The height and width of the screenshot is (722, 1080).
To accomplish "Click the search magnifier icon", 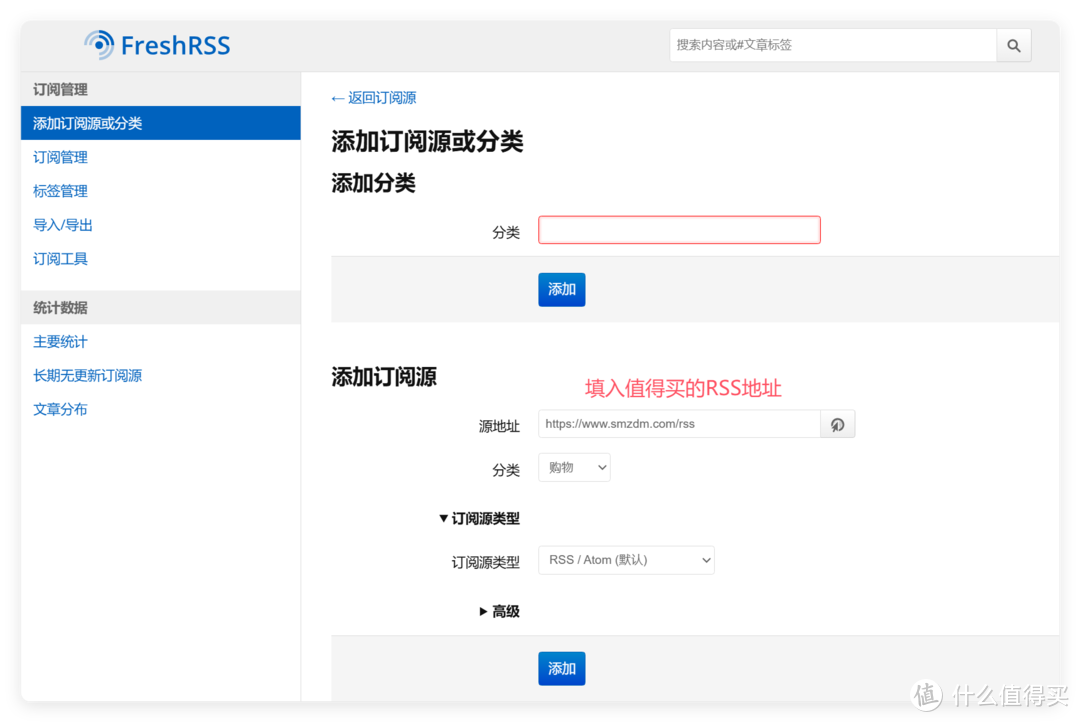I will [x=1013, y=45].
